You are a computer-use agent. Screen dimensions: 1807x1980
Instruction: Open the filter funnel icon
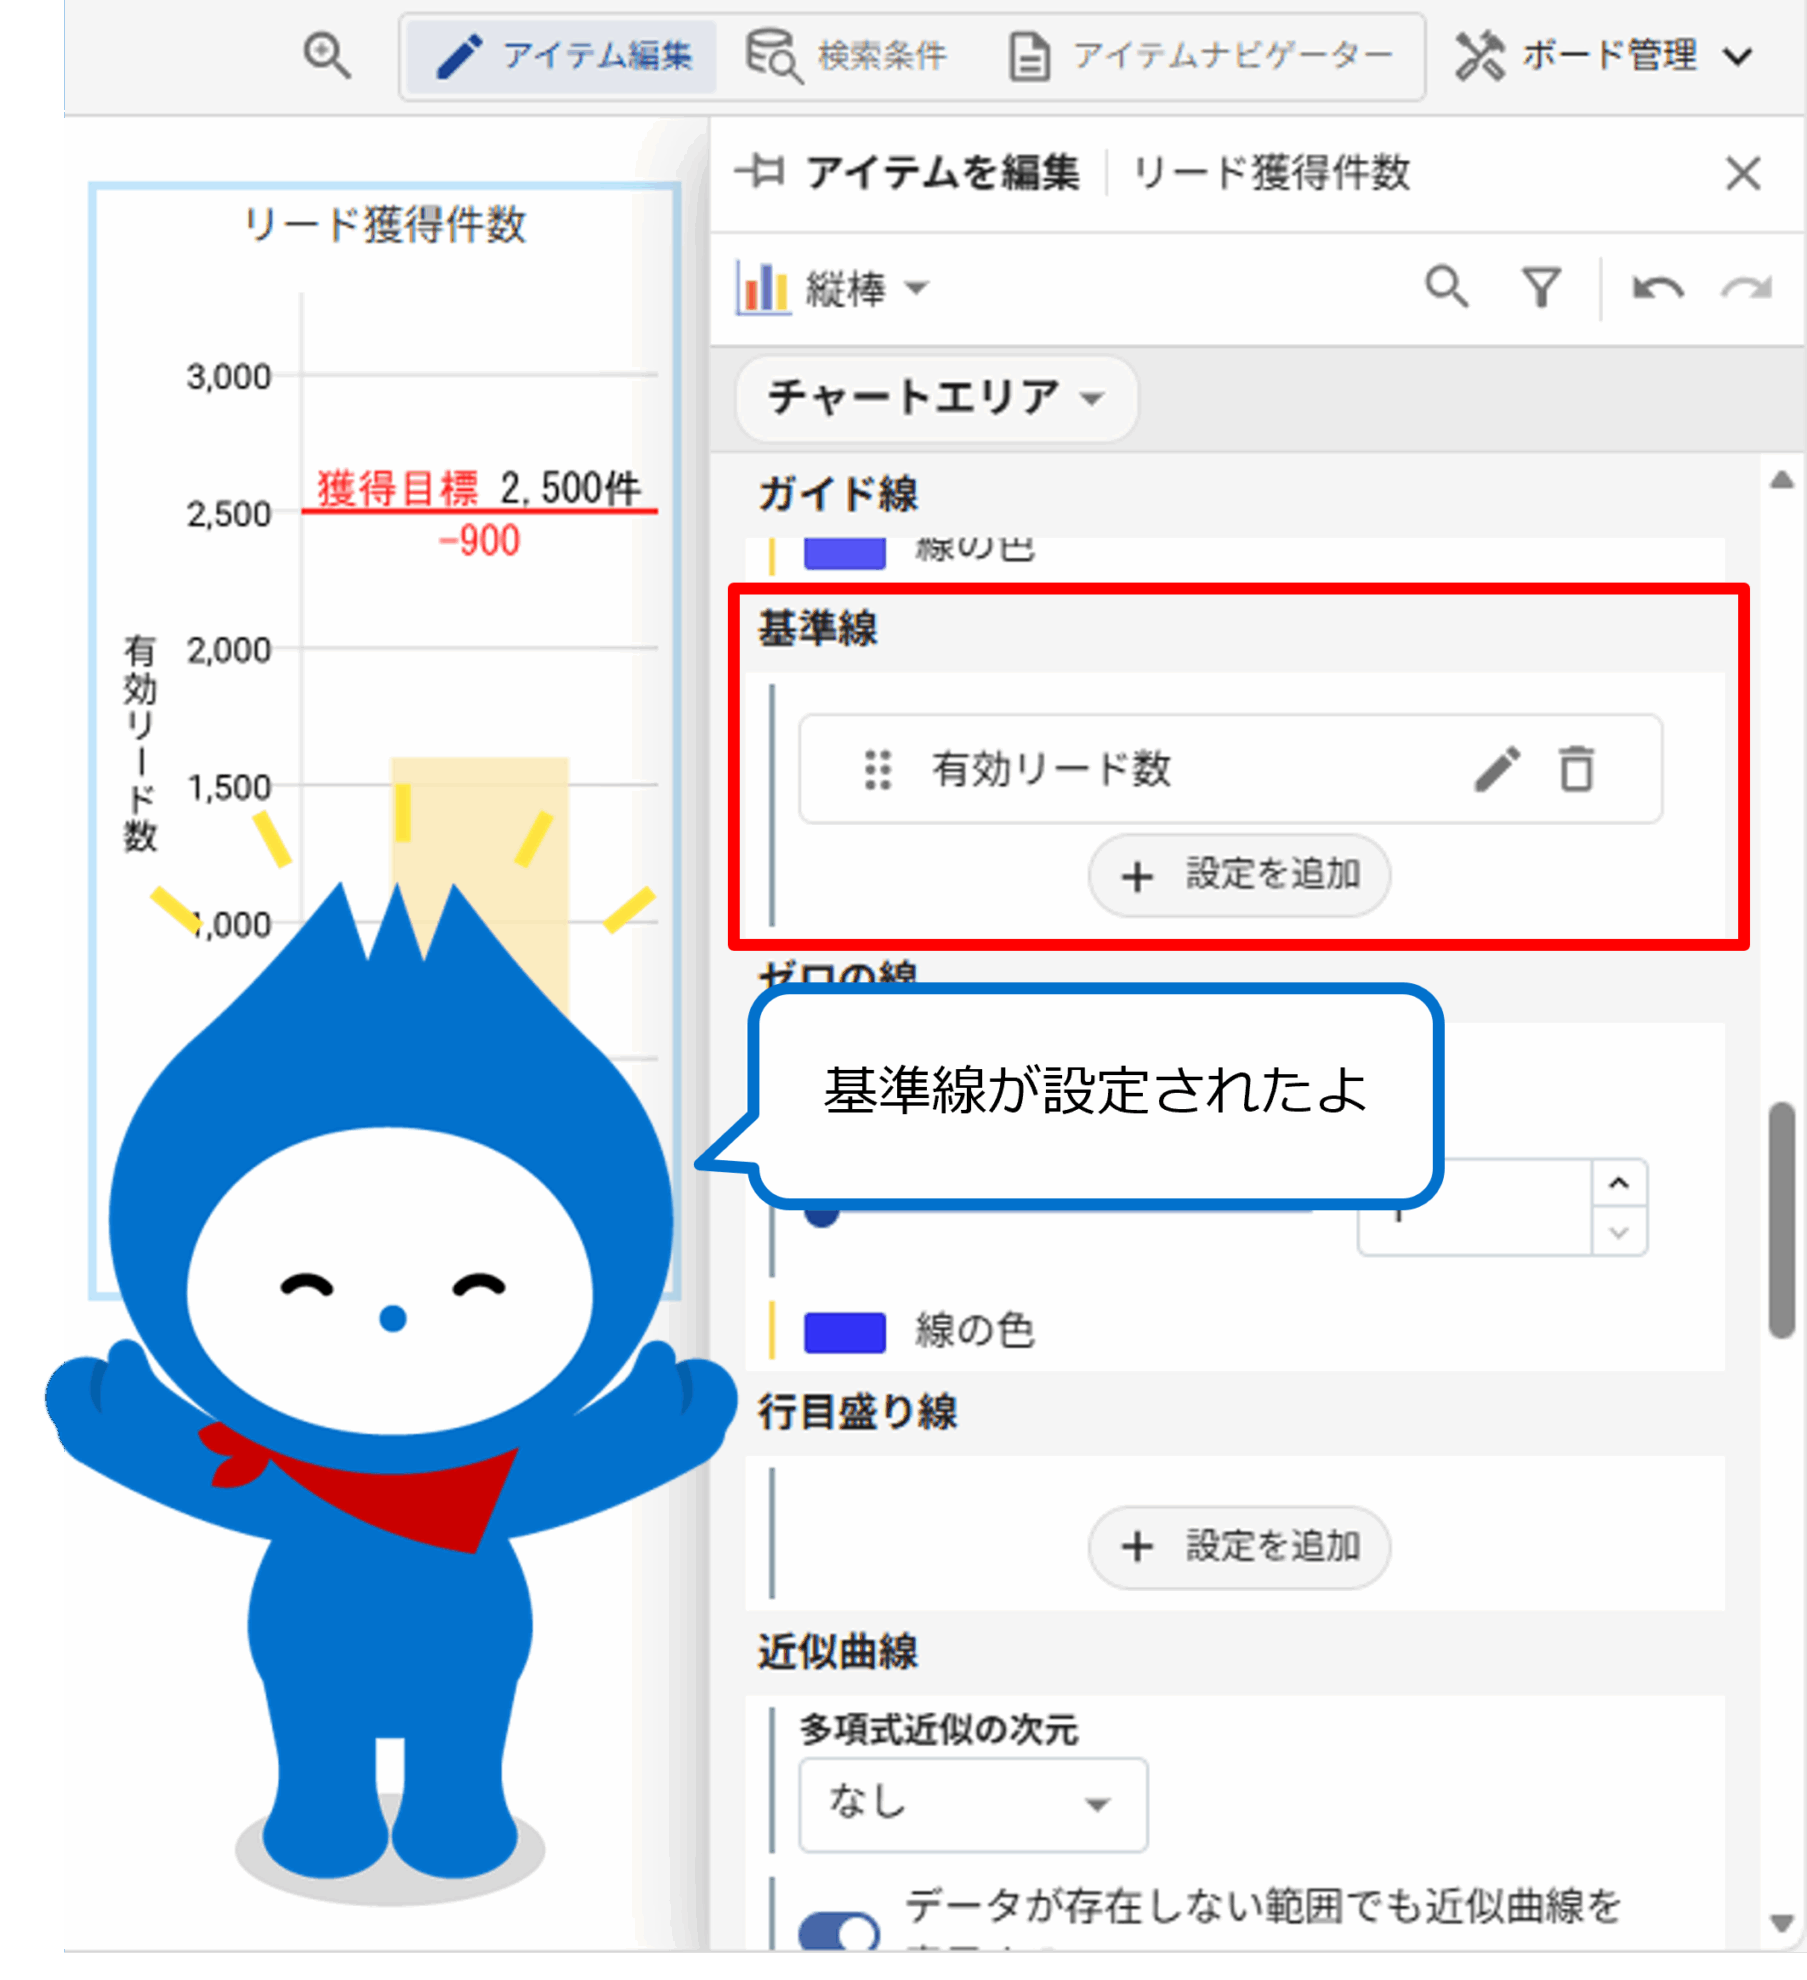tap(1541, 288)
